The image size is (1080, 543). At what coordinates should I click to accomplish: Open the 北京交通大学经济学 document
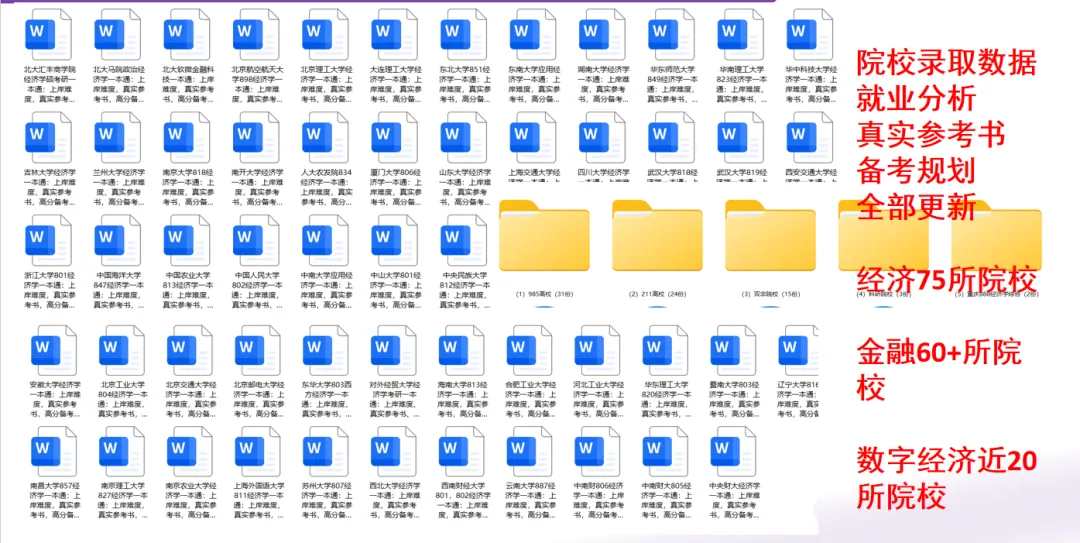[190, 350]
